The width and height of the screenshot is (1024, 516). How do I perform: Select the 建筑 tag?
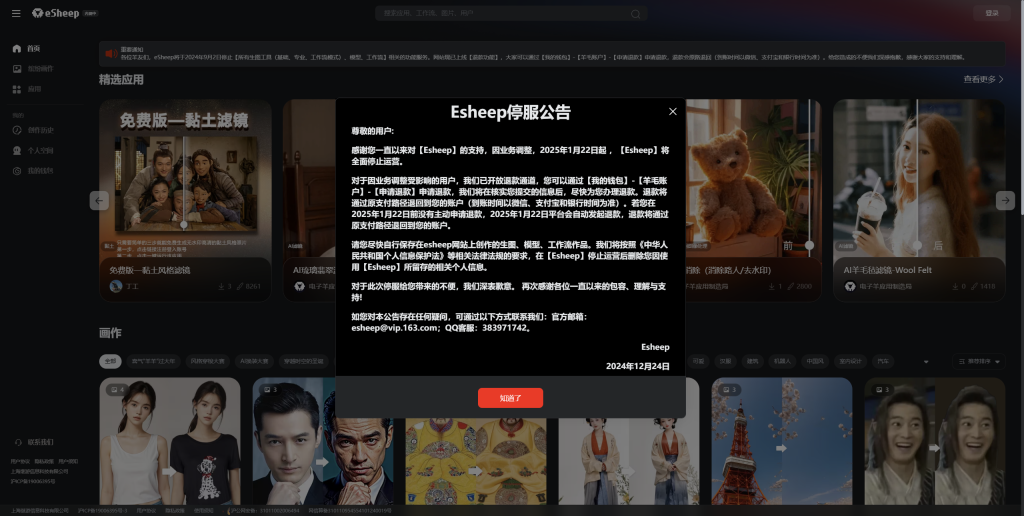tap(752, 361)
